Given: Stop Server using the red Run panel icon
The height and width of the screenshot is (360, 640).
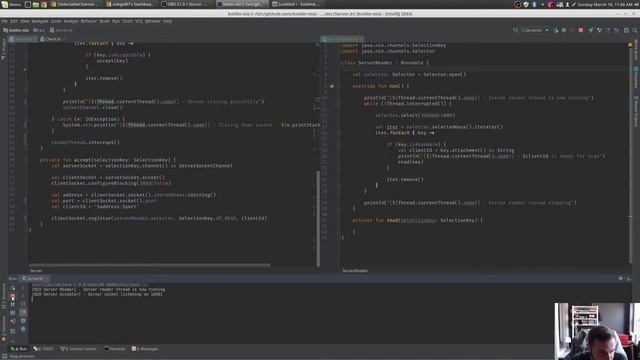Looking at the screenshot, I should (13, 296).
